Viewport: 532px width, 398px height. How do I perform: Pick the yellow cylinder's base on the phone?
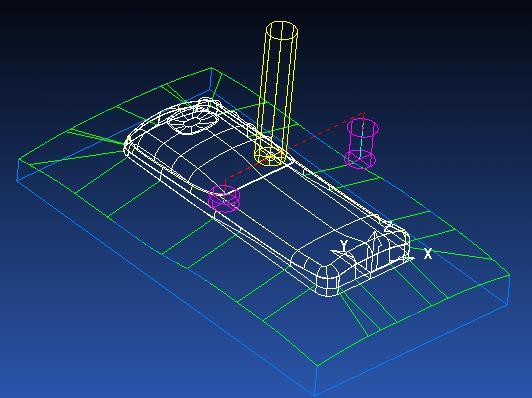pos(270,157)
